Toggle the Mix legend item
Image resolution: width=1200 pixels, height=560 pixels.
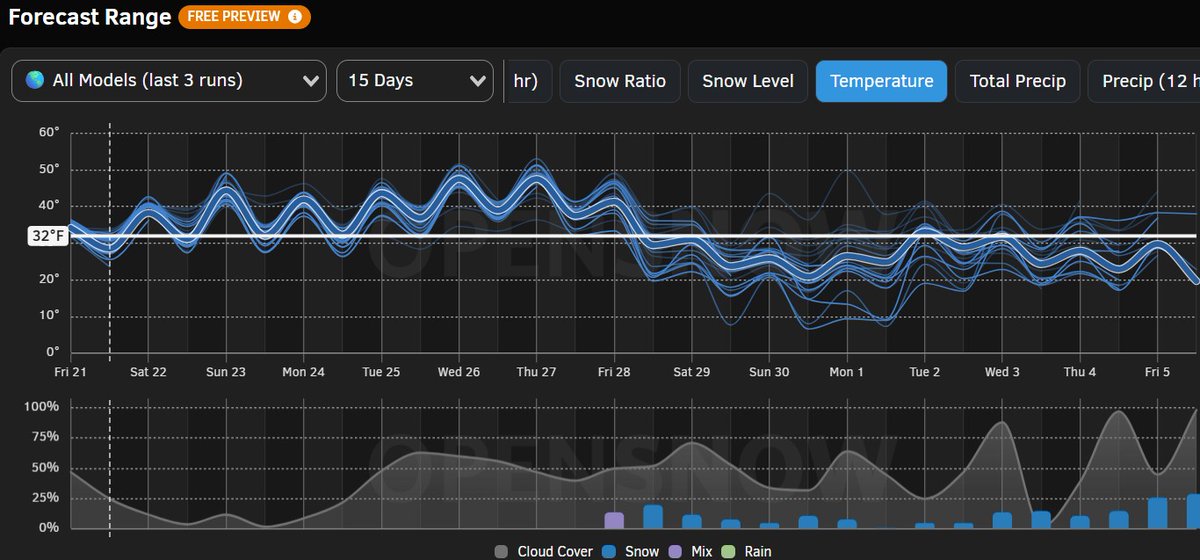click(692, 551)
